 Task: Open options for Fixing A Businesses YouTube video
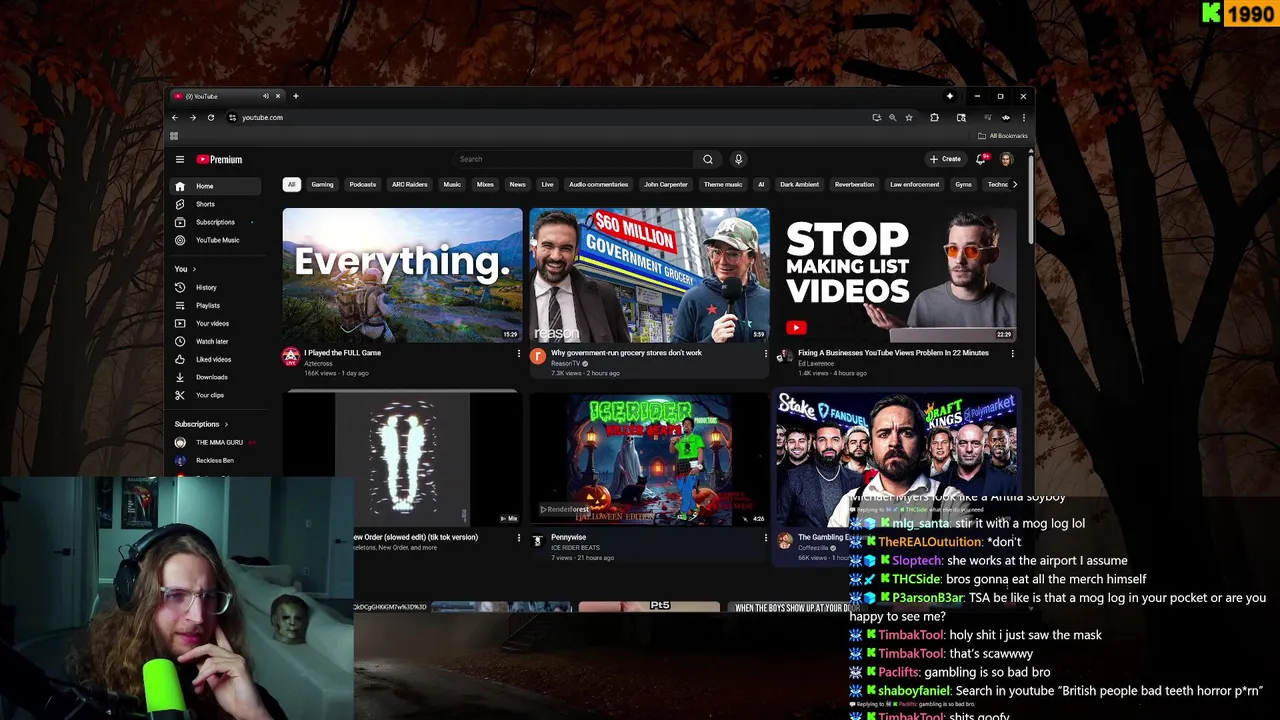click(1012, 353)
